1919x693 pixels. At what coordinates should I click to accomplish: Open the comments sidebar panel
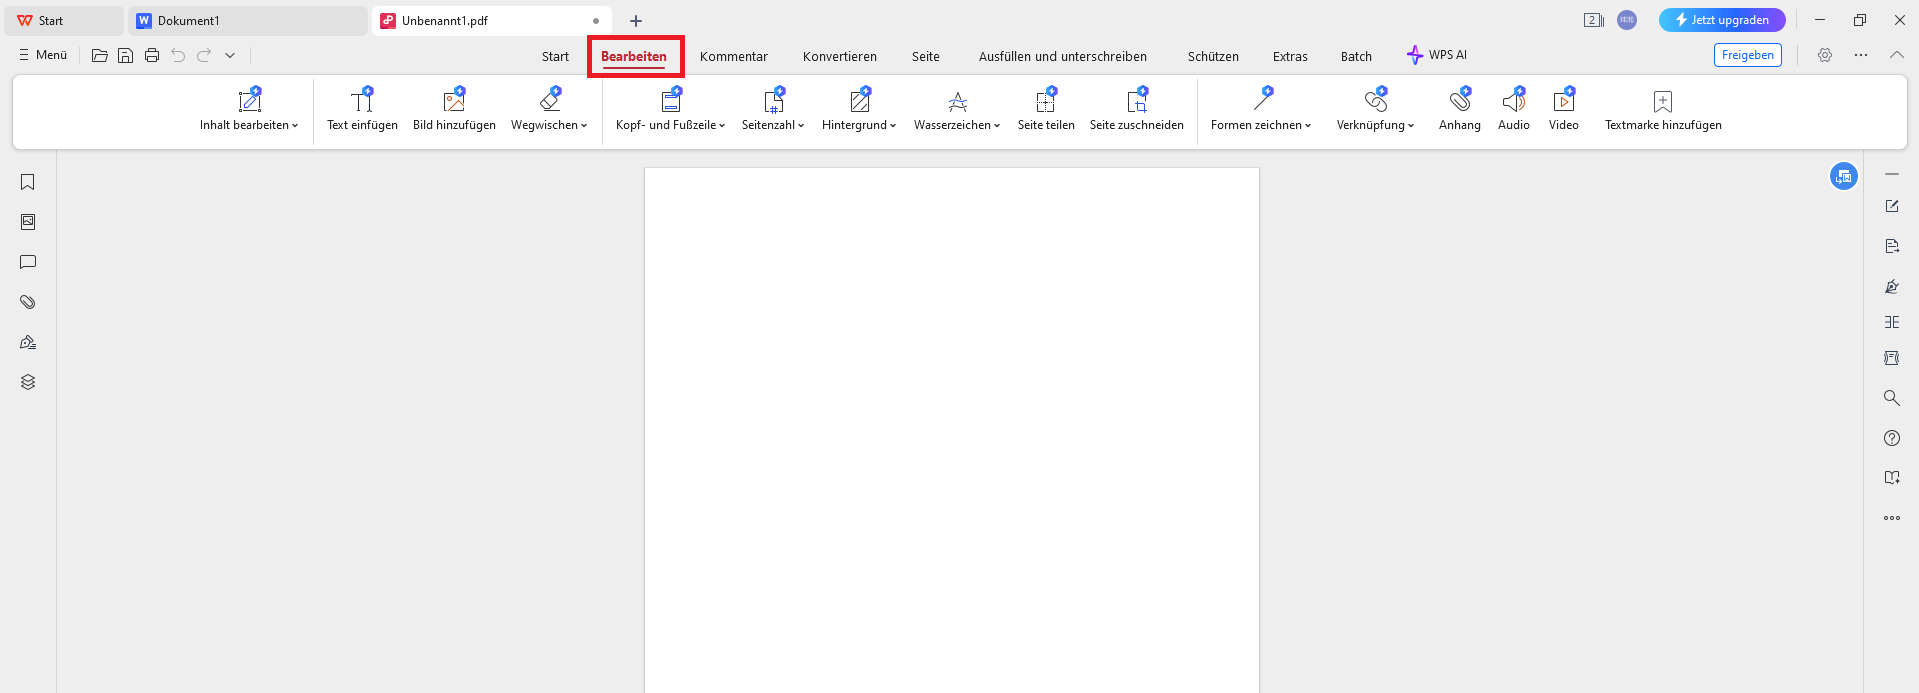[x=28, y=262]
